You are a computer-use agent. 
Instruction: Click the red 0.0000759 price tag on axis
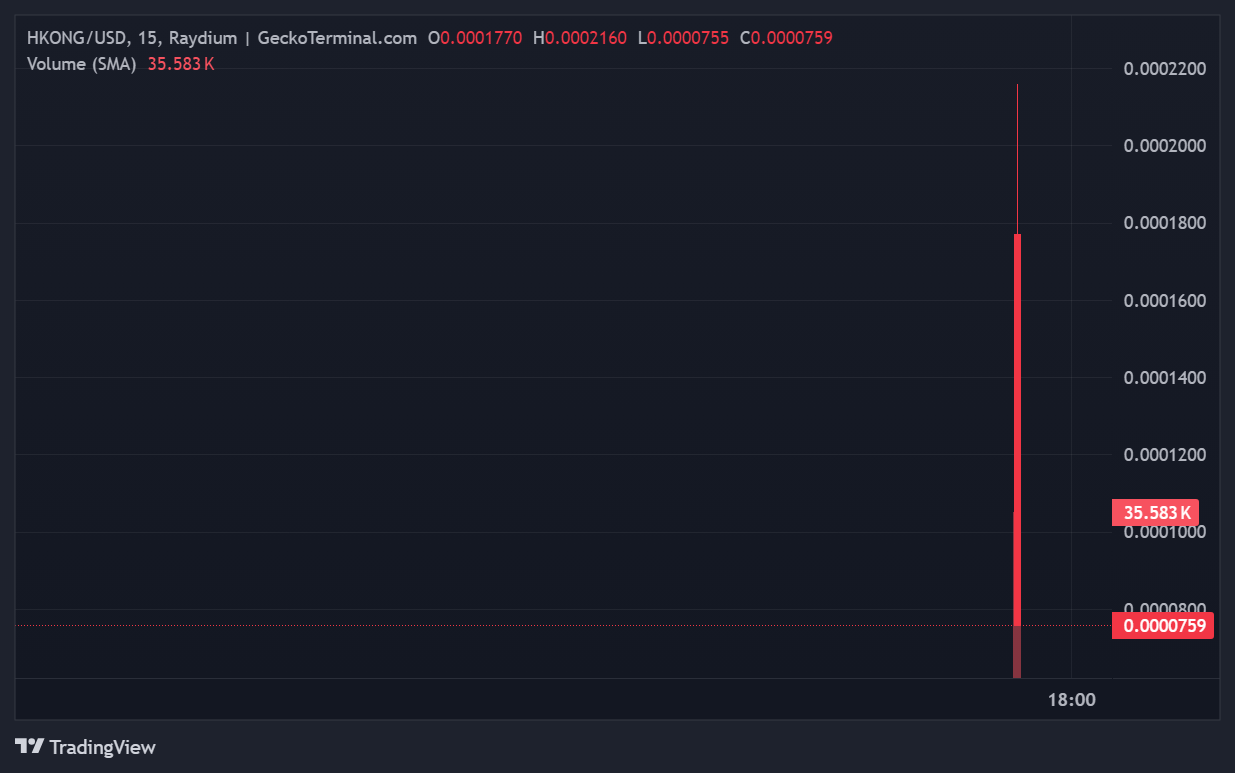pos(1162,626)
